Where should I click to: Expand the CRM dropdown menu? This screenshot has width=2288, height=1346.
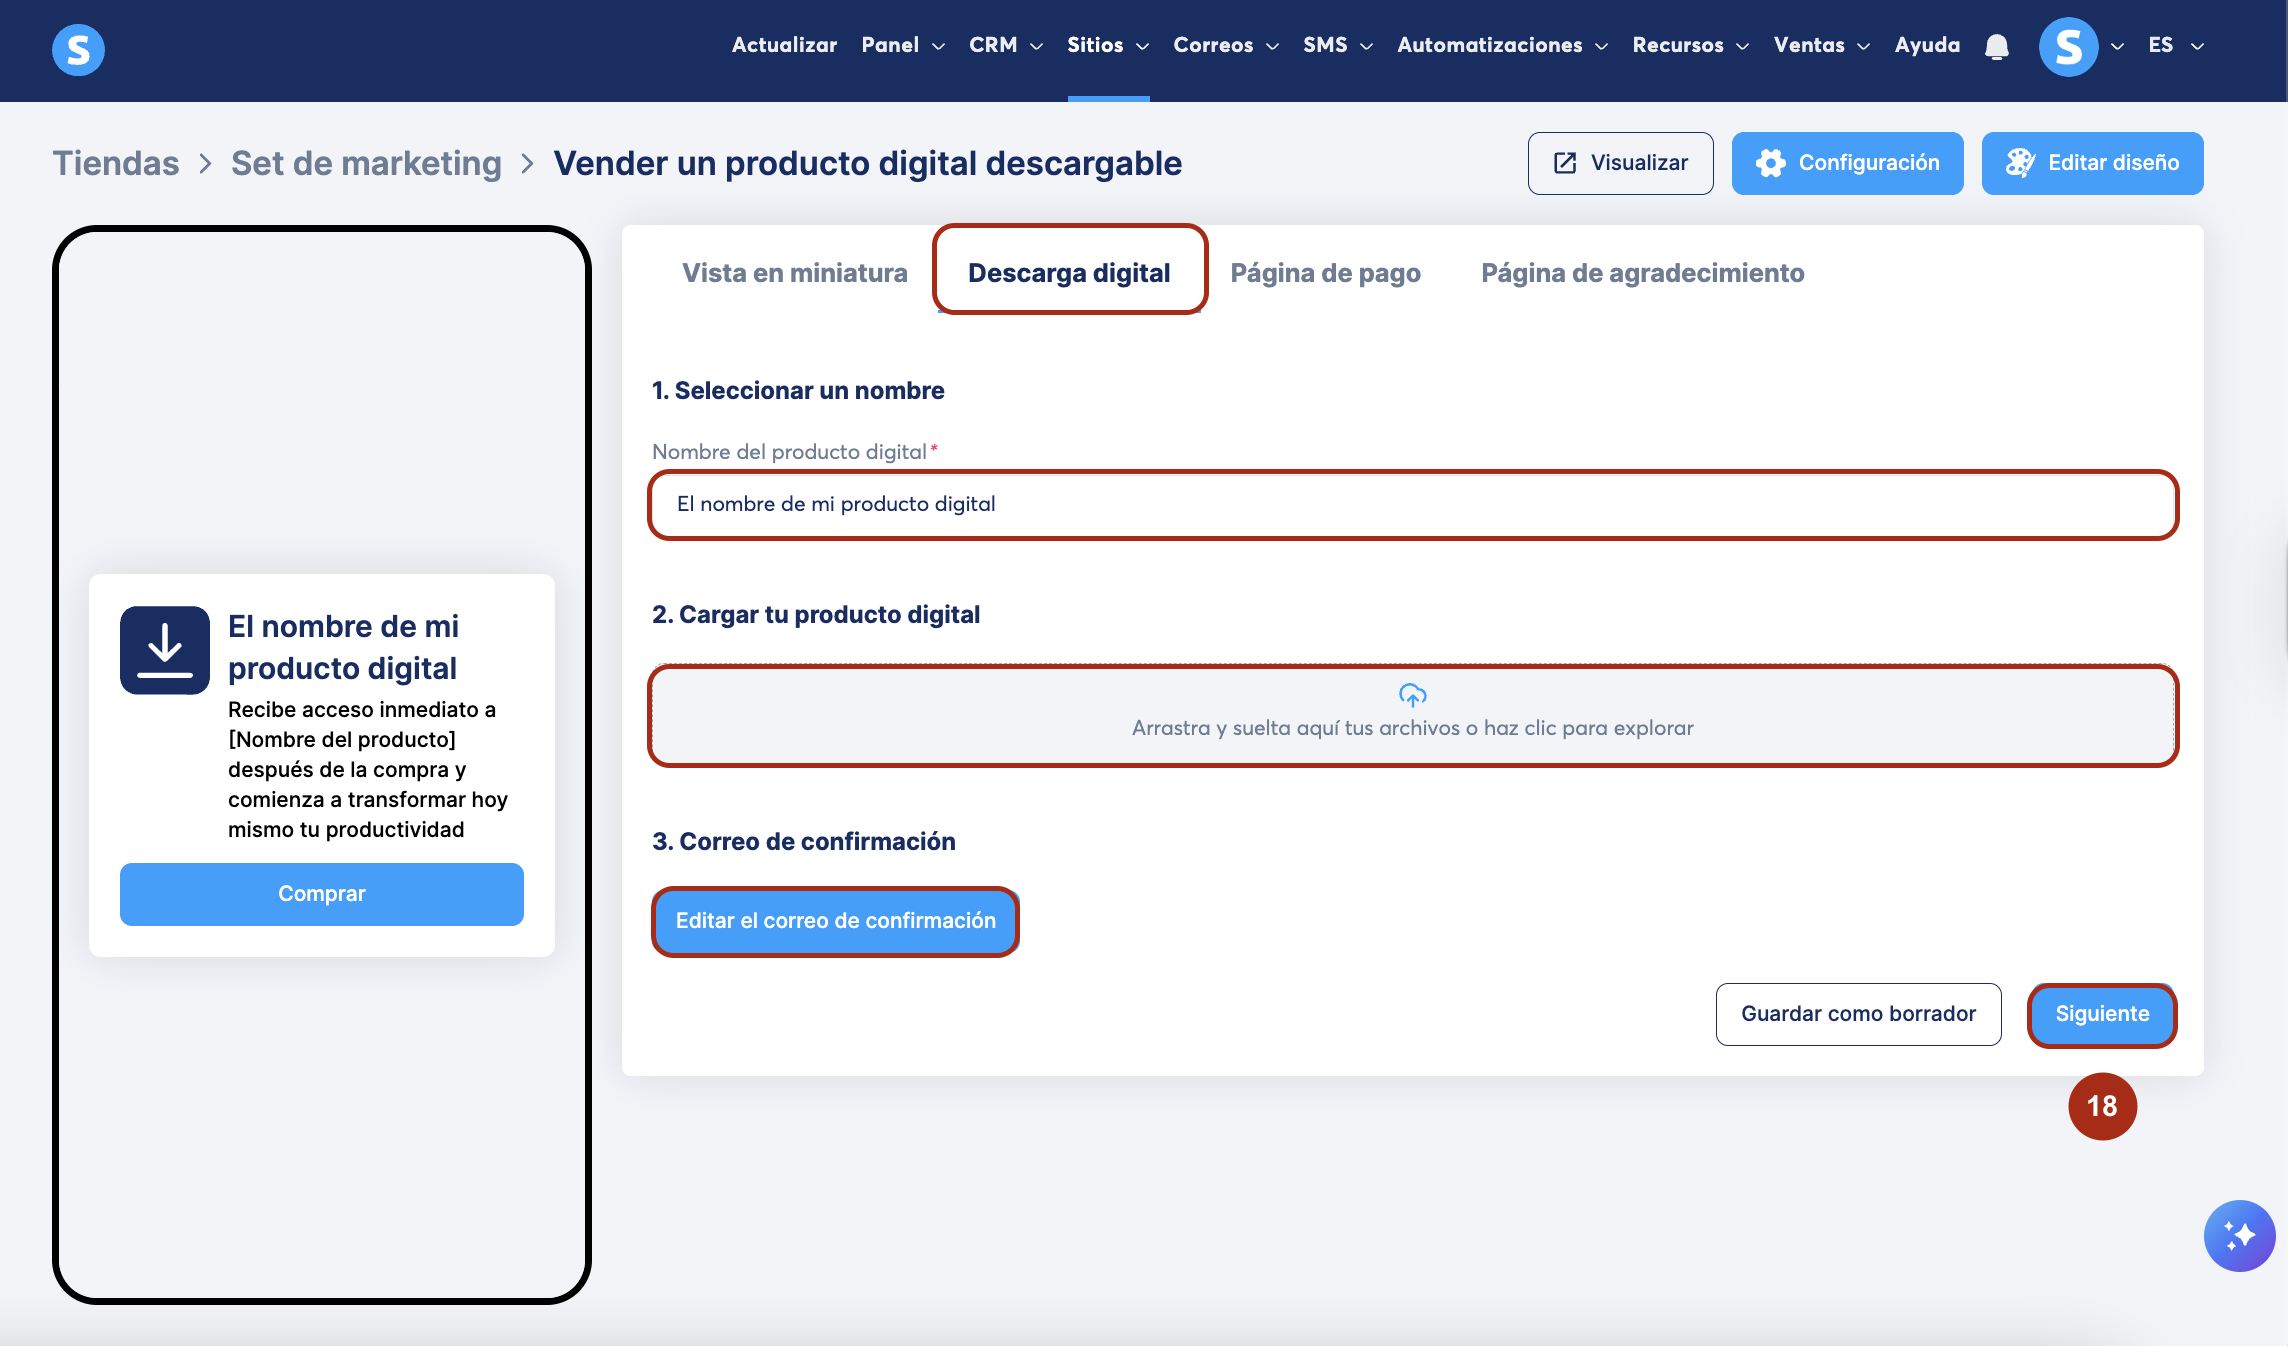tap(1005, 45)
